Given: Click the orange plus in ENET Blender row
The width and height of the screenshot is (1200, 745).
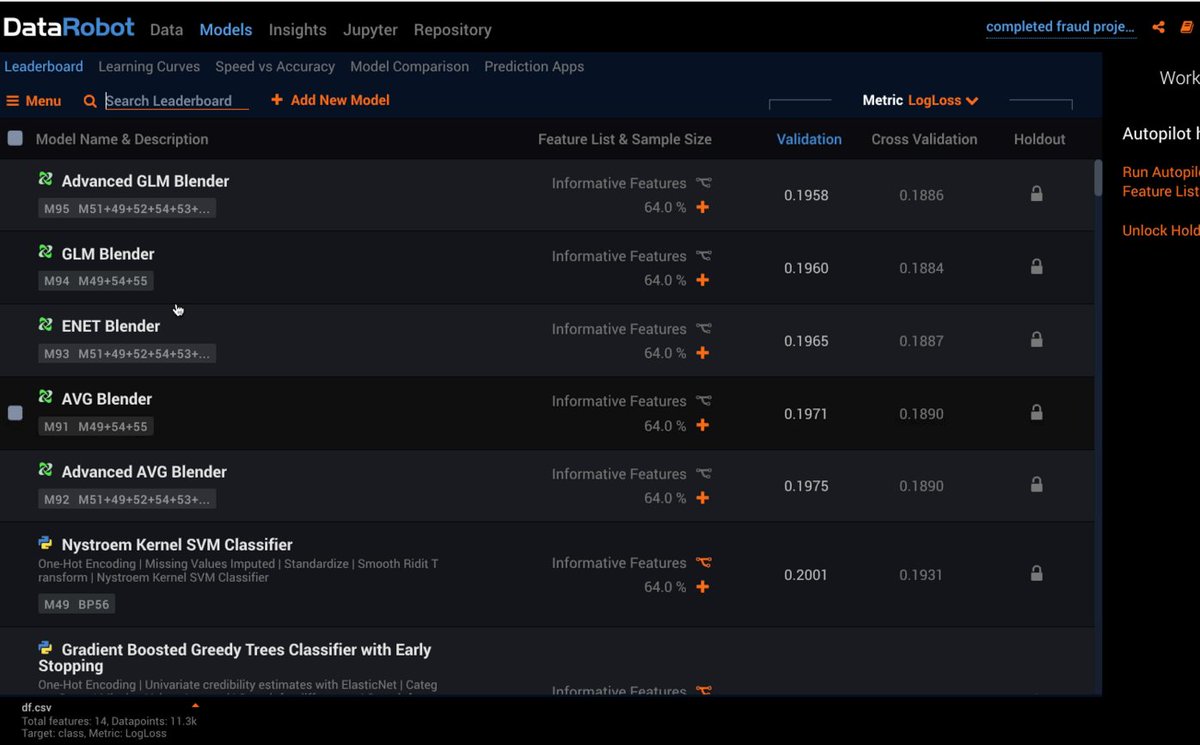Looking at the screenshot, I should tap(702, 353).
